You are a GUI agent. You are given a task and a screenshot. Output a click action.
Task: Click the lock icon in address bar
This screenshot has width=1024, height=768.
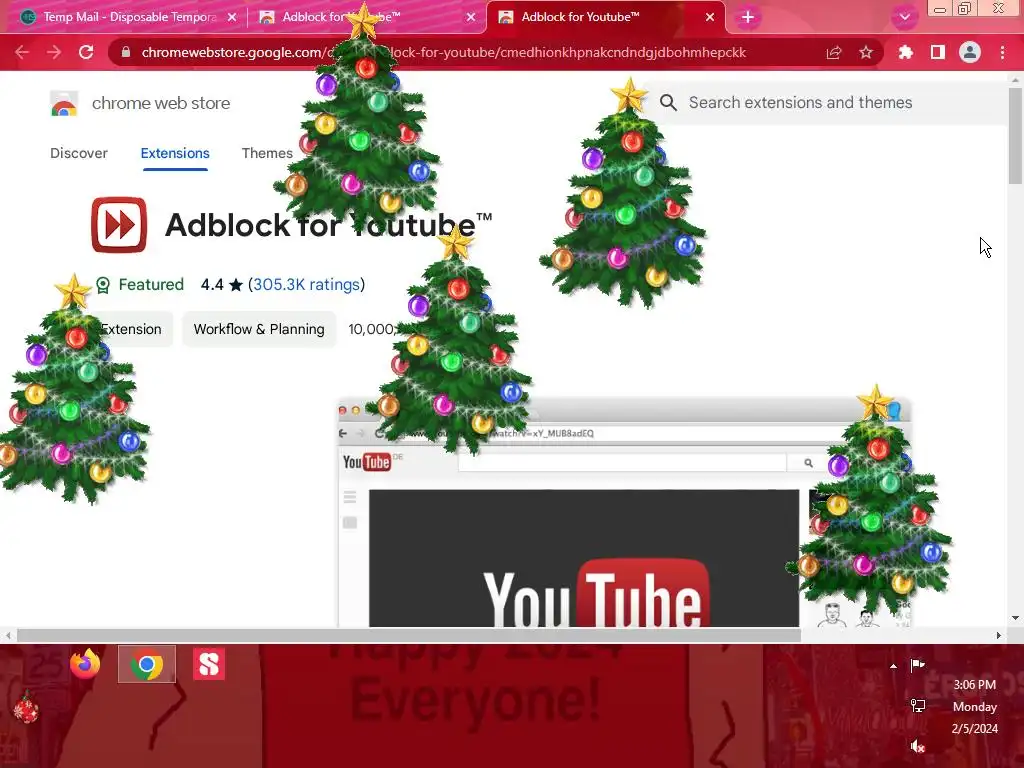[126, 52]
